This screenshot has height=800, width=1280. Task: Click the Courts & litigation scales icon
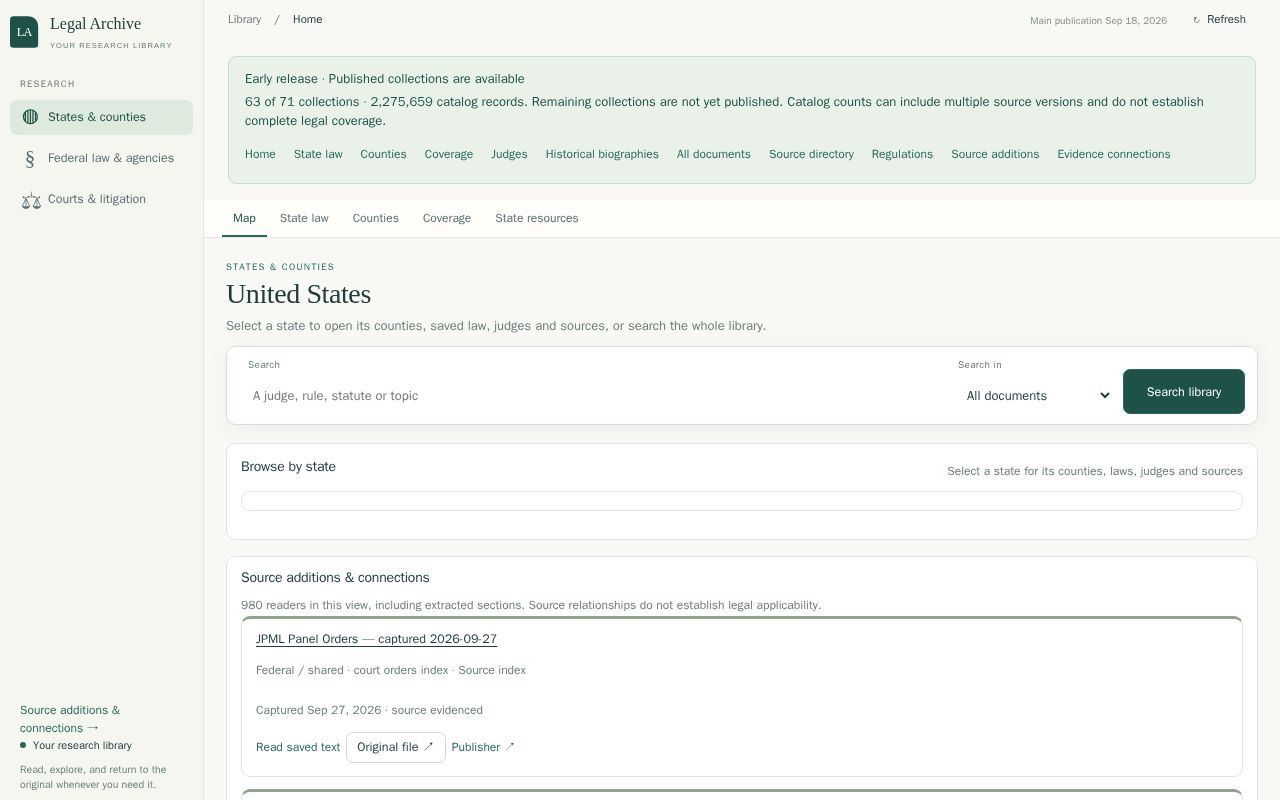pyautogui.click(x=31, y=200)
